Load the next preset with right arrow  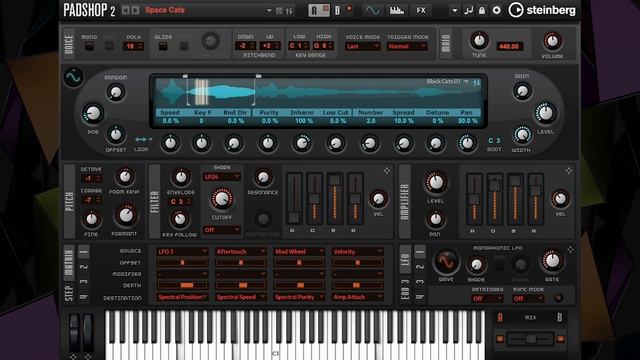tap(136, 10)
